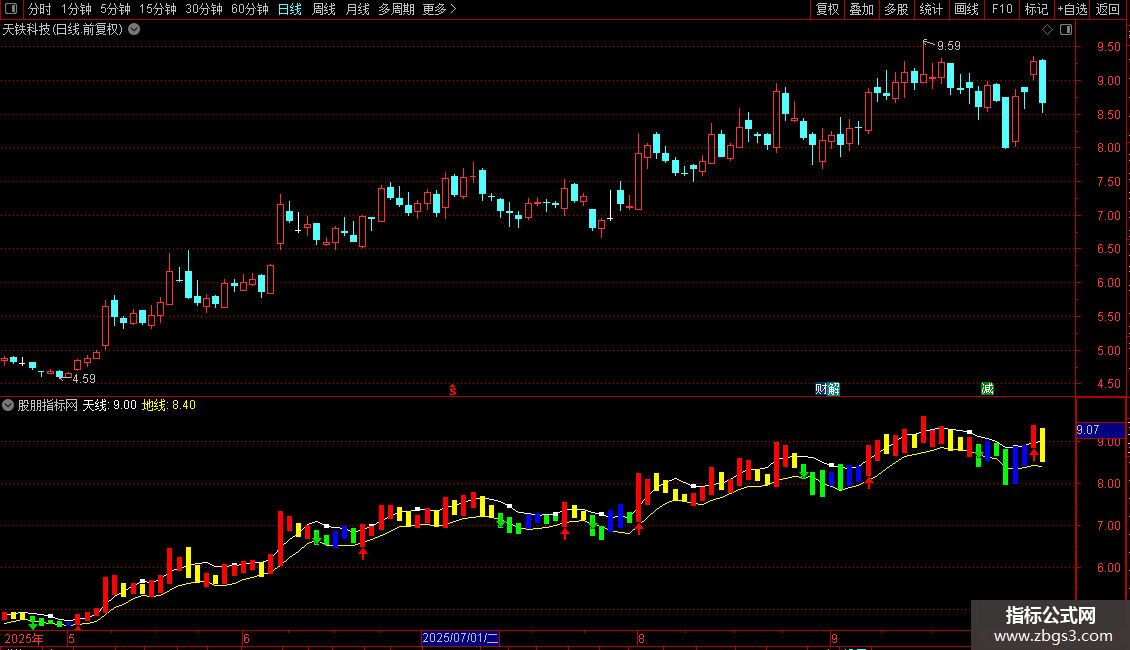Toggle the side panel icon at top-left
Screen dimensions: 1130x650
(11, 9)
